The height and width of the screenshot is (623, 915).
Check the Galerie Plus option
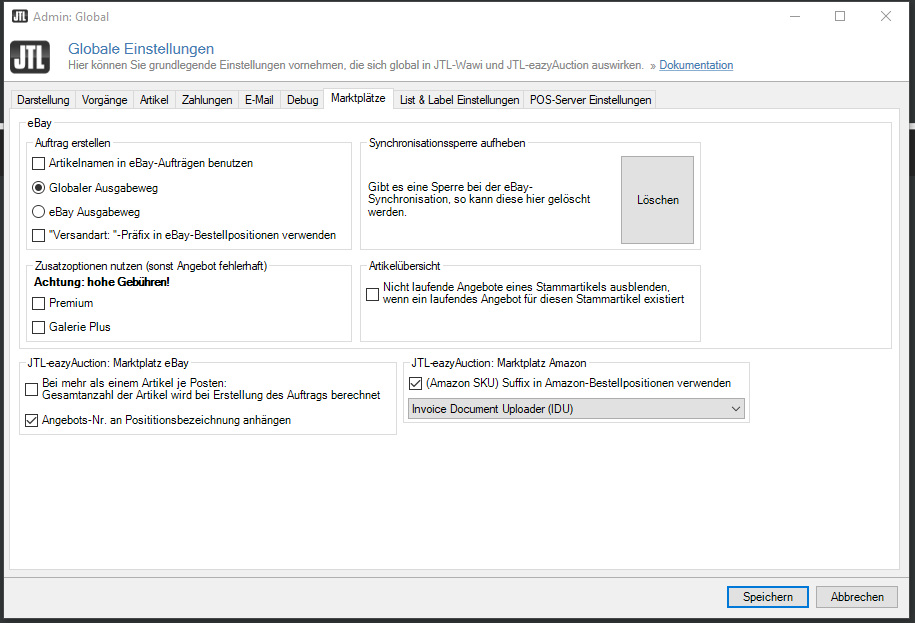(x=38, y=326)
